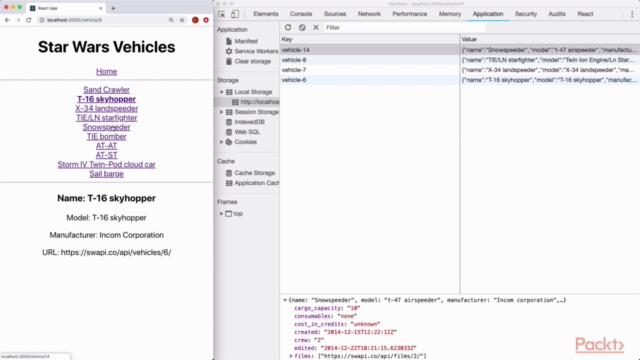The height and width of the screenshot is (360, 640).
Task: Switch to the Audits tab
Action: click(557, 14)
